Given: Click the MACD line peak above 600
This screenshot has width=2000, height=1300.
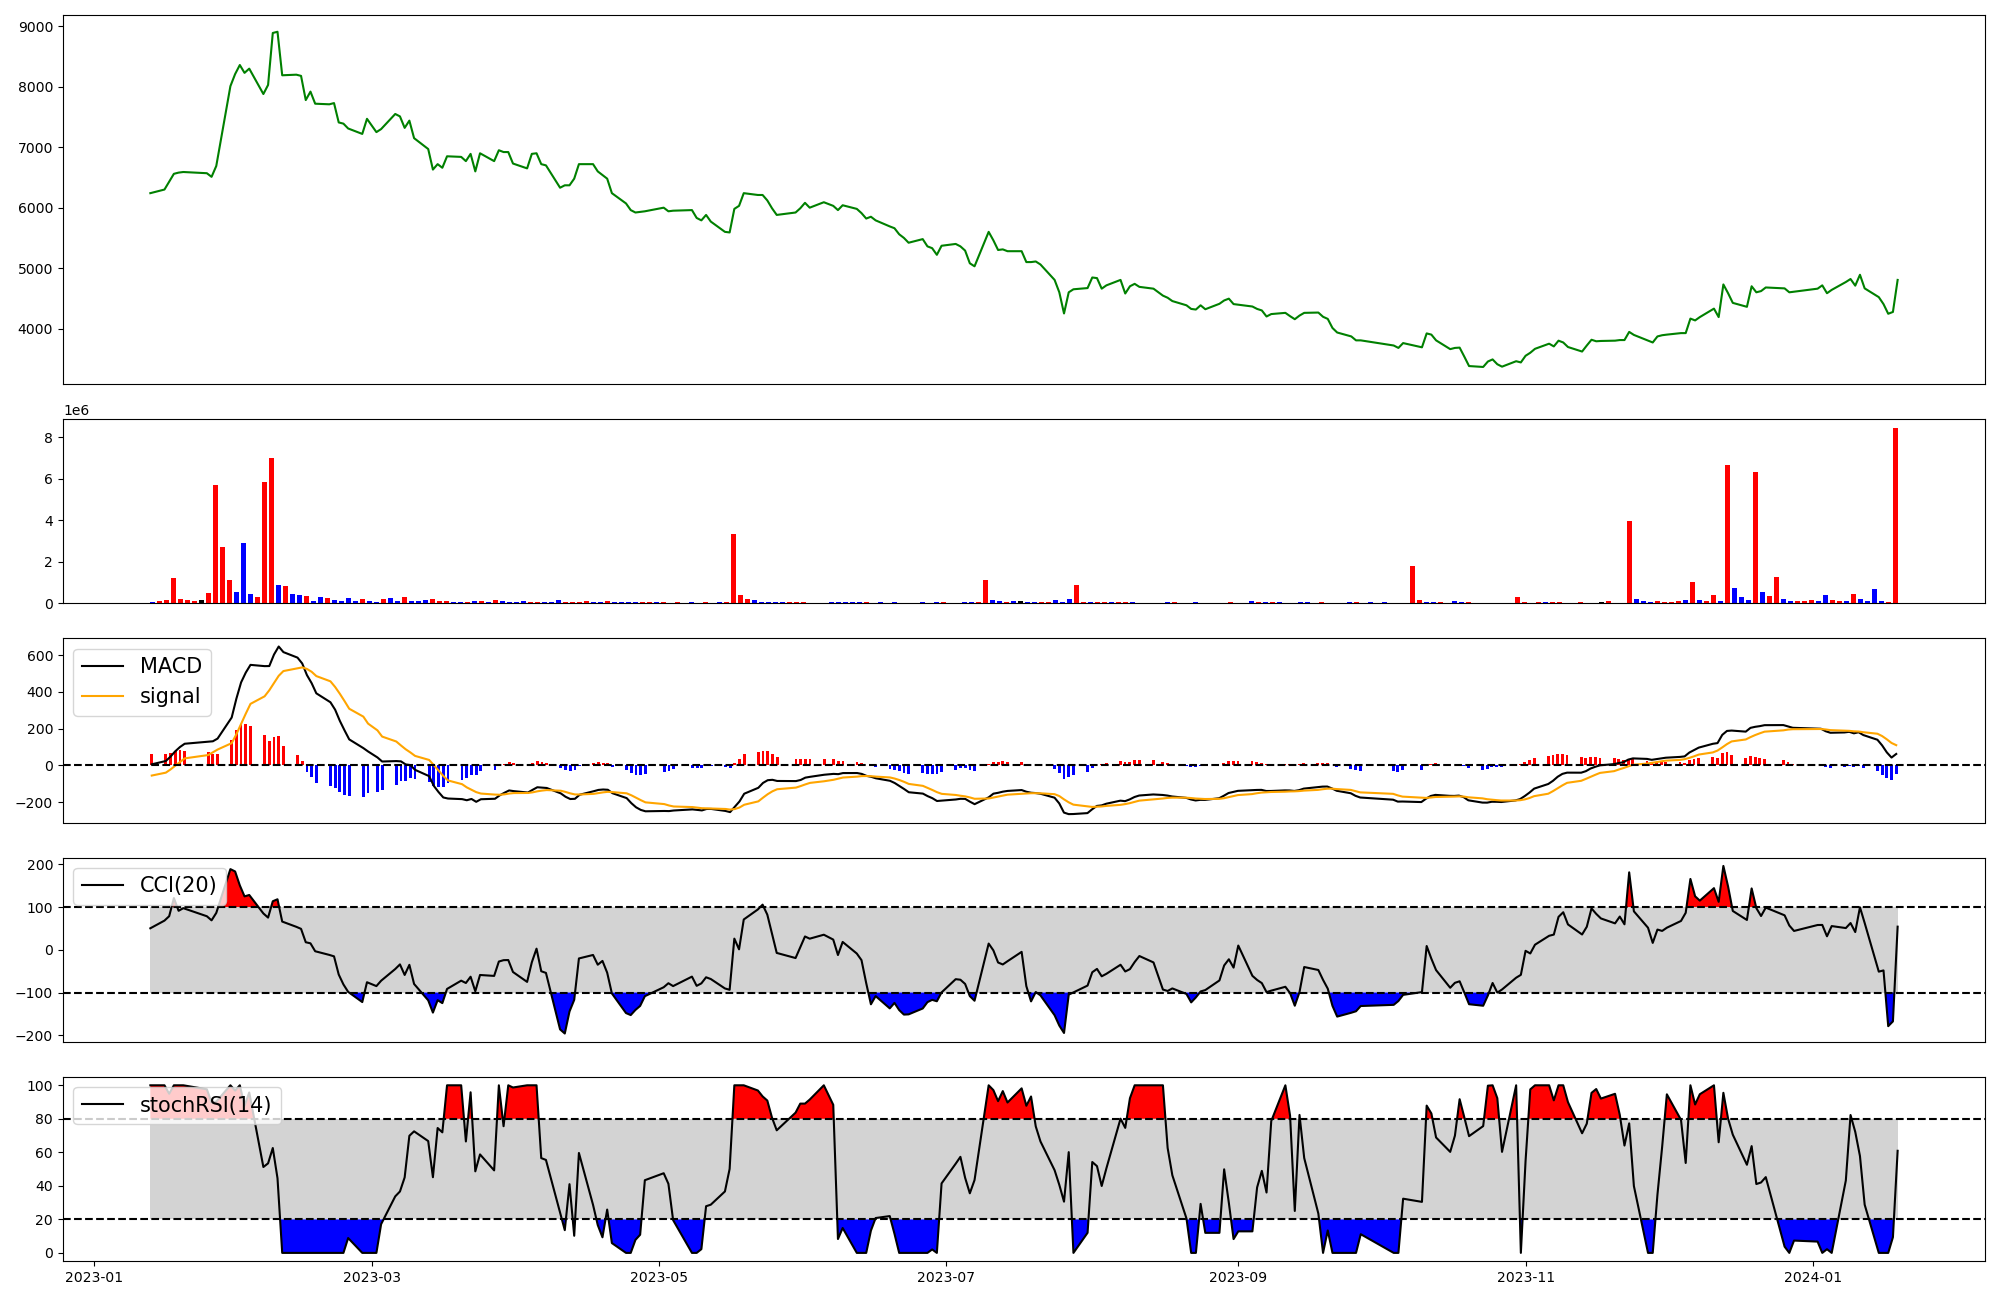Looking at the screenshot, I should (279, 646).
